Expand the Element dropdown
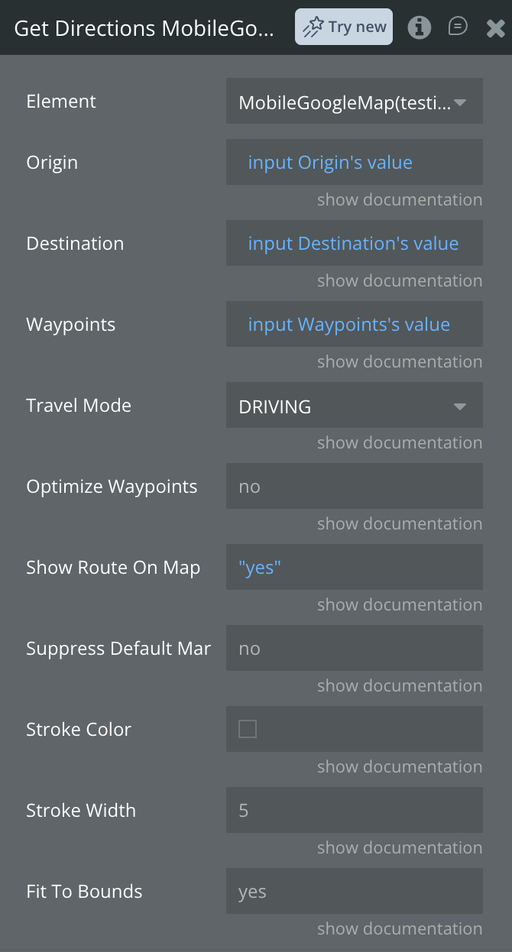This screenshot has height=952, width=512. [x=354, y=101]
